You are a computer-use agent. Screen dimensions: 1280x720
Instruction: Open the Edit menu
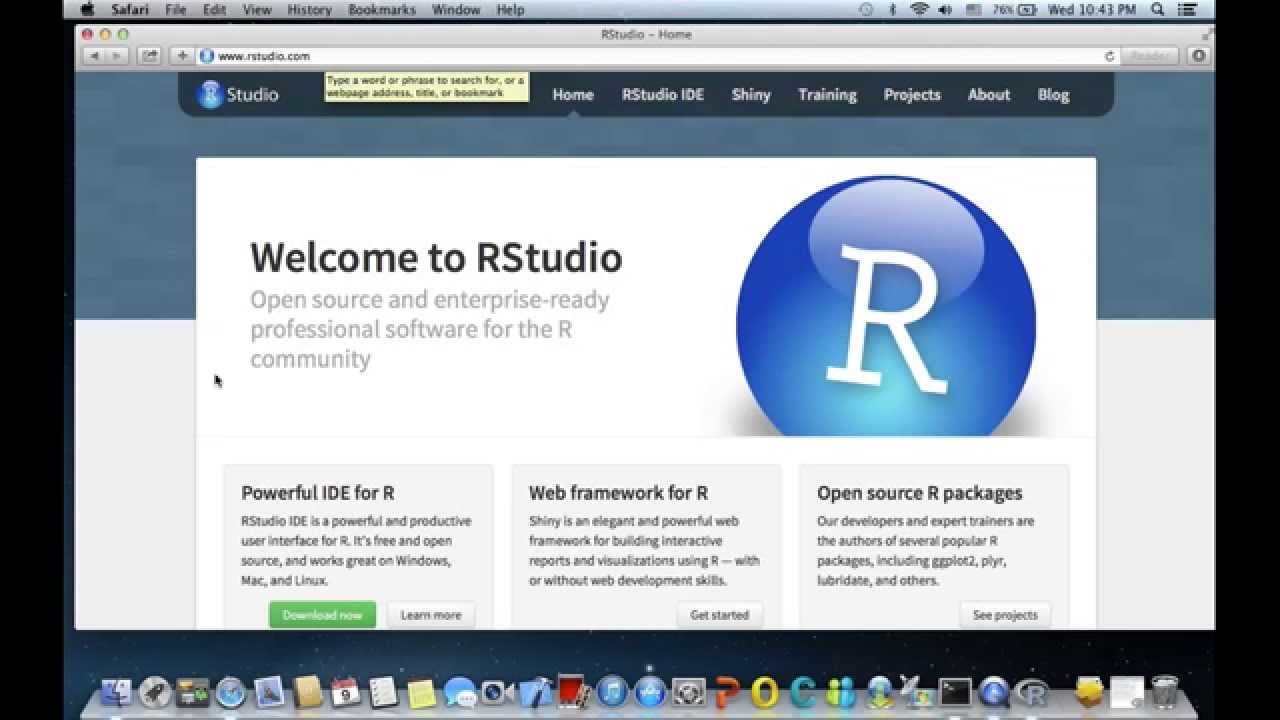pos(214,9)
